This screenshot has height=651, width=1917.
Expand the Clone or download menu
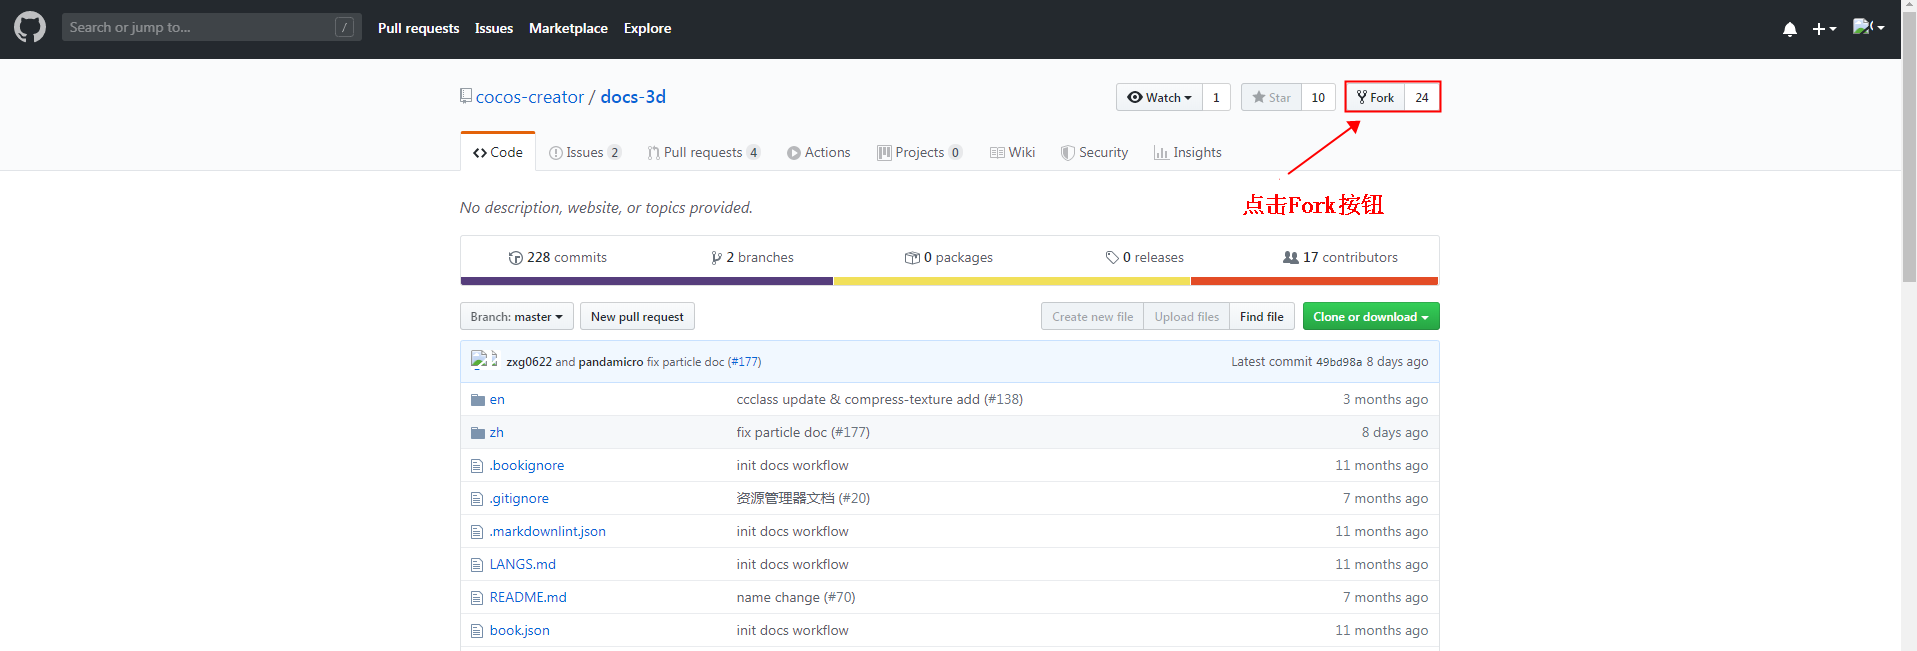tap(1371, 317)
